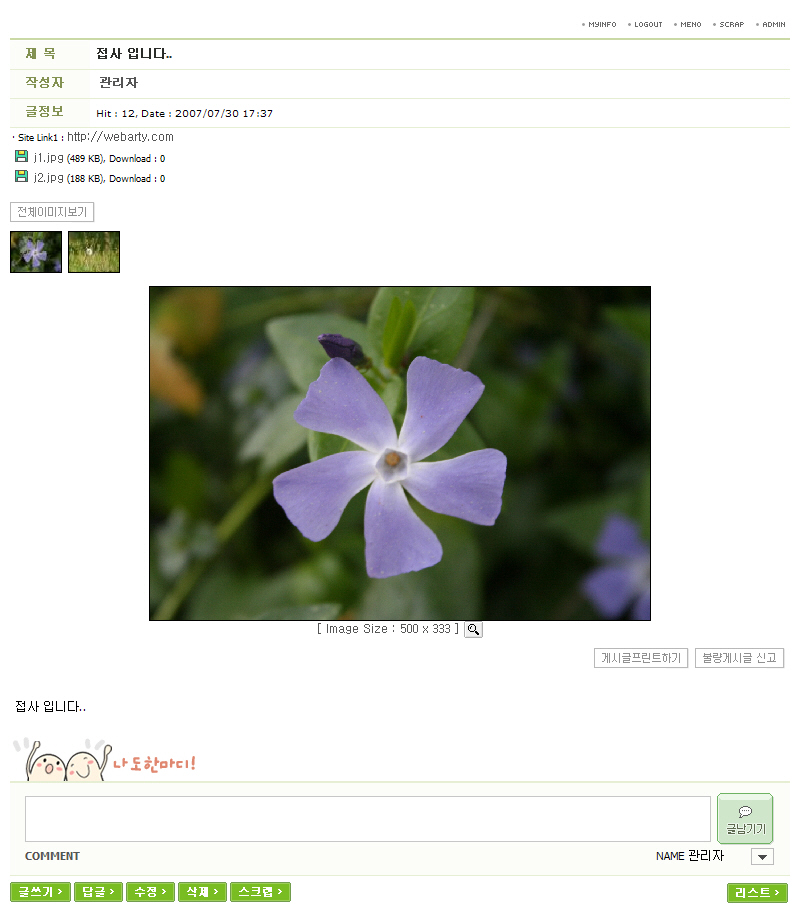Focus the COMMENT text box
The height and width of the screenshot is (920, 800).
coord(367,819)
